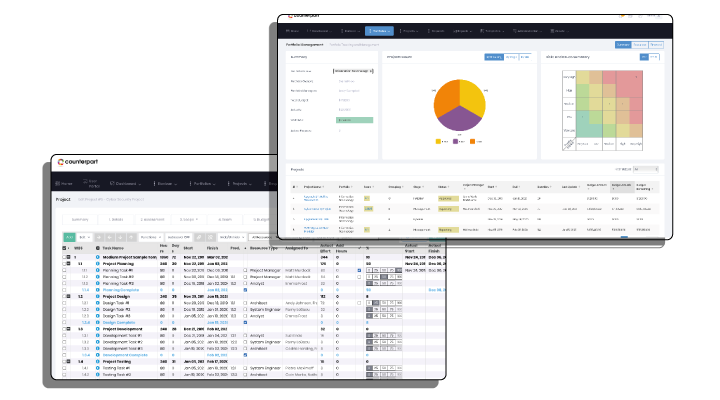
Task: Click the info icon beside Testing Task #1
Action: 97,368
